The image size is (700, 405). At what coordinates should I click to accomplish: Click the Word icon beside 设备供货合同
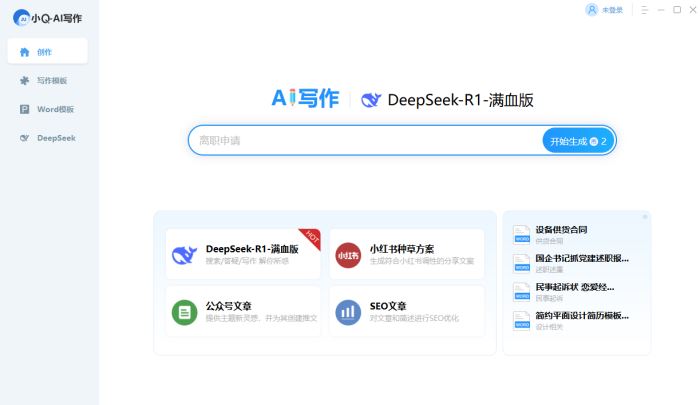[x=521, y=234]
